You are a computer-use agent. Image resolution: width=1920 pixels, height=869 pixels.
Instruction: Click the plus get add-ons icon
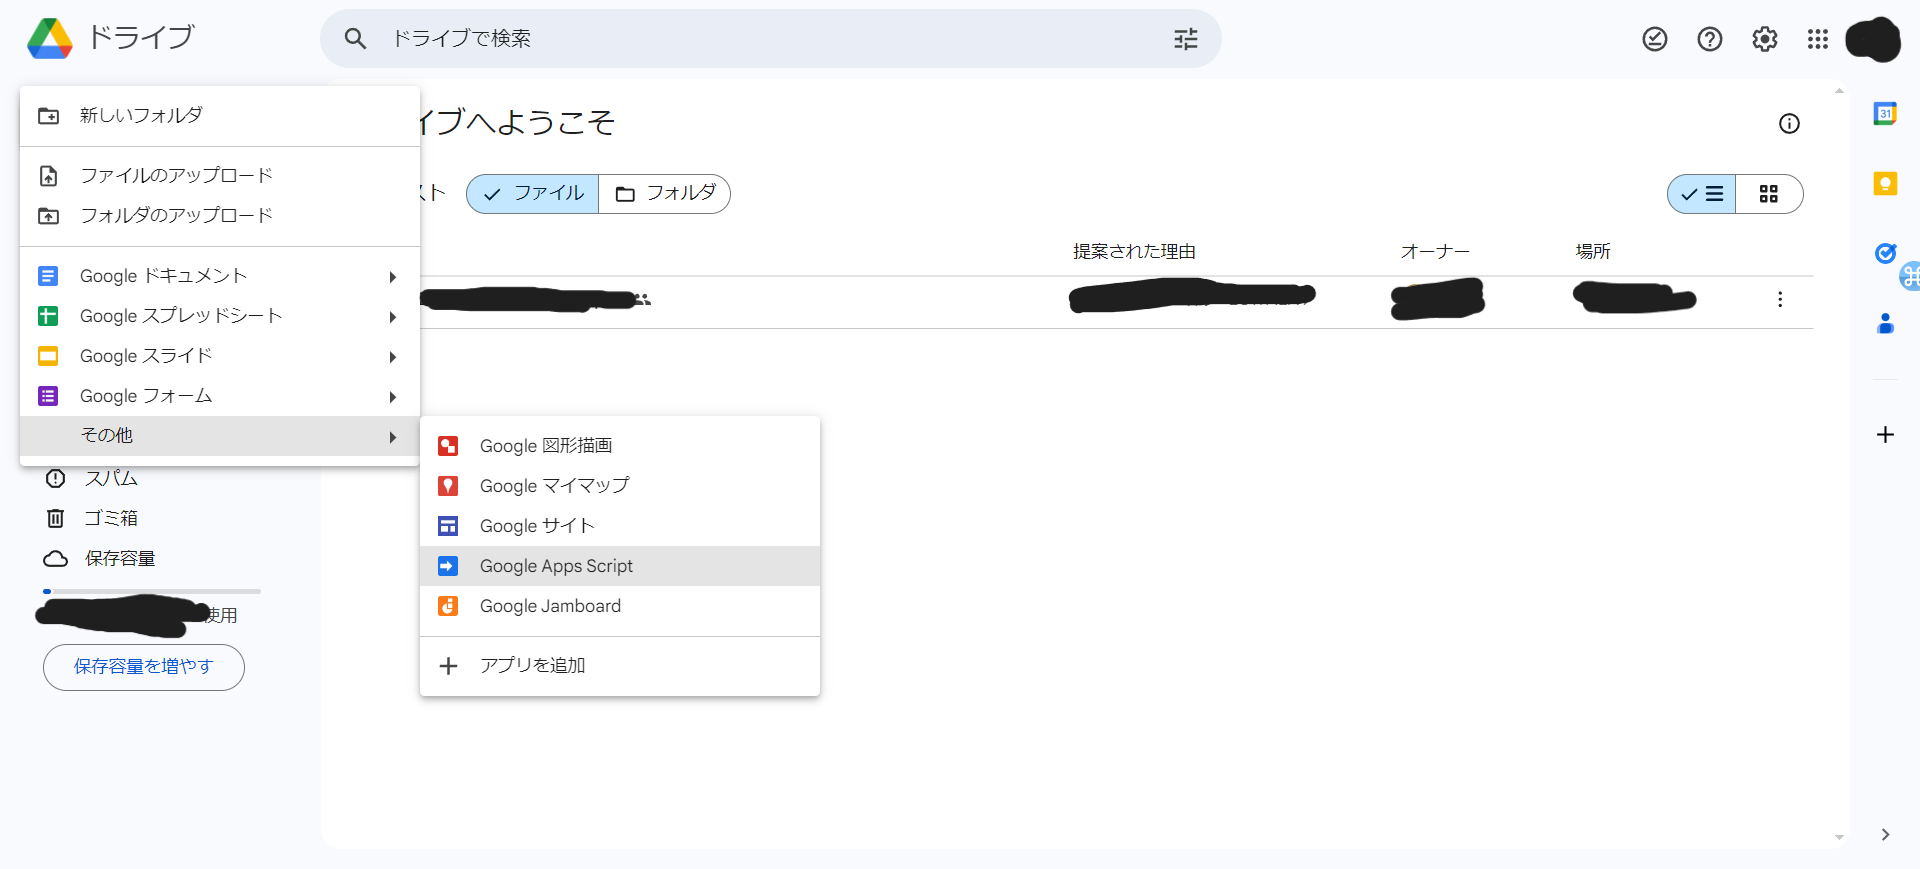coord(1885,434)
